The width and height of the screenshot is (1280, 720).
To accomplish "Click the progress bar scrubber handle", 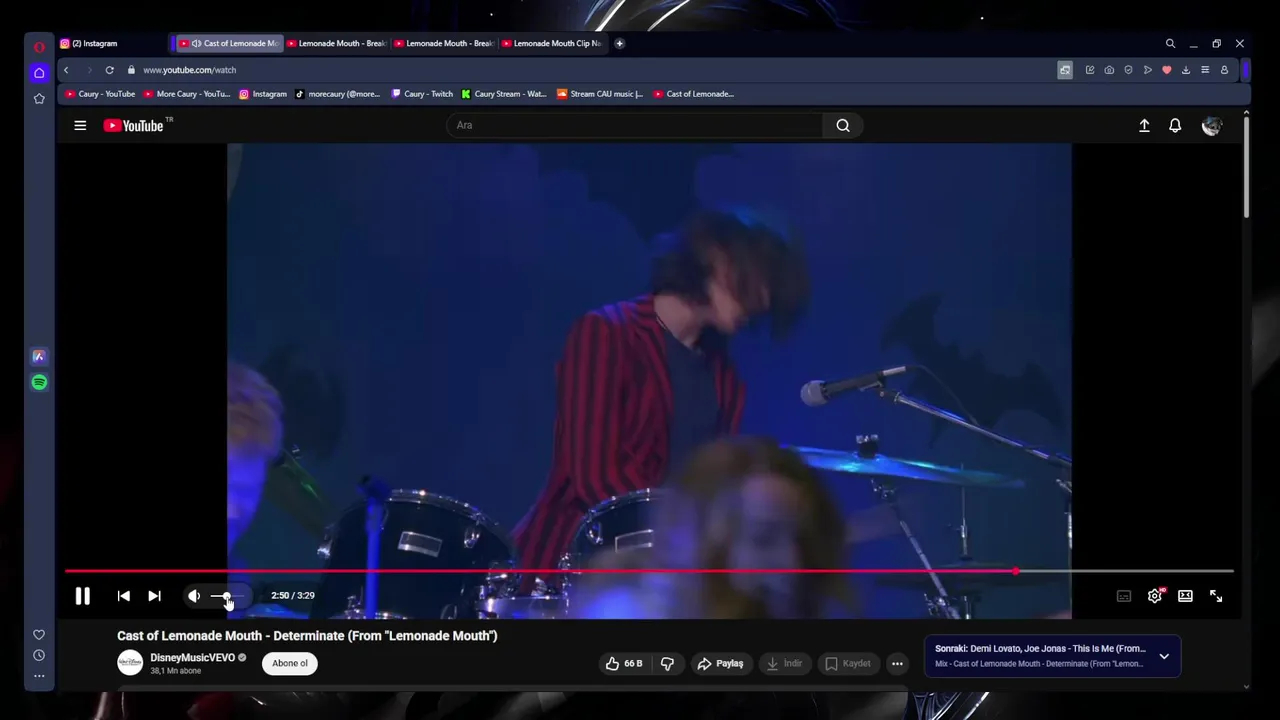I will coord(1016,571).
